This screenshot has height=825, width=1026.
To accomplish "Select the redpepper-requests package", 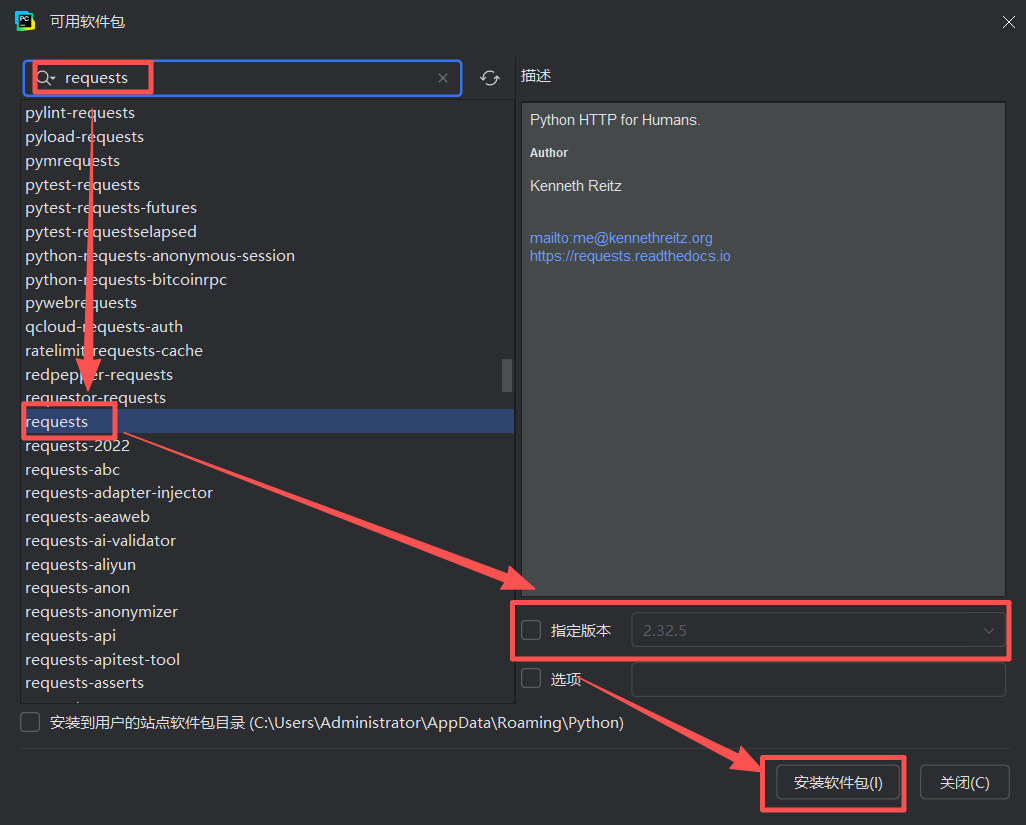I will point(99,374).
